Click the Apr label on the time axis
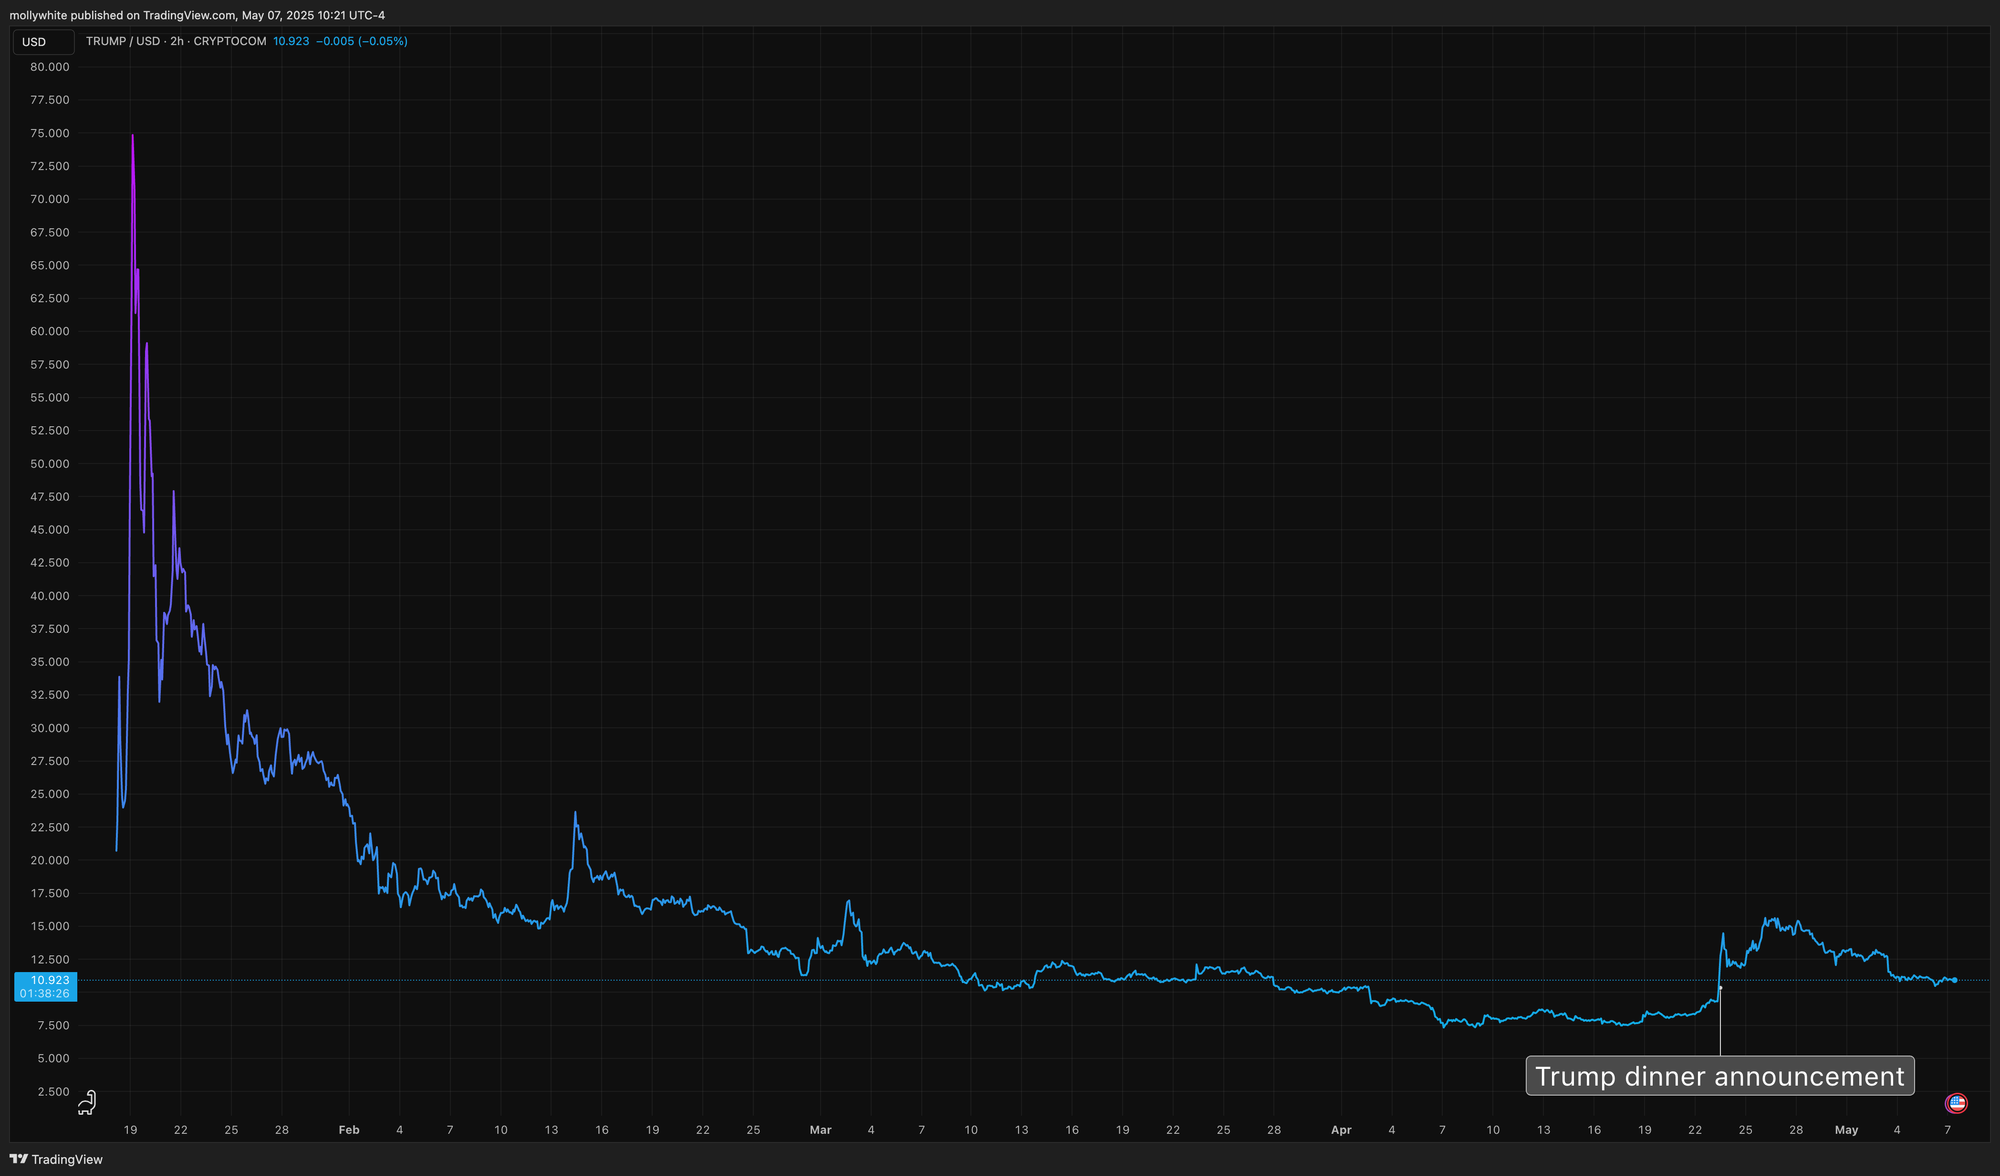 pos(1341,1130)
